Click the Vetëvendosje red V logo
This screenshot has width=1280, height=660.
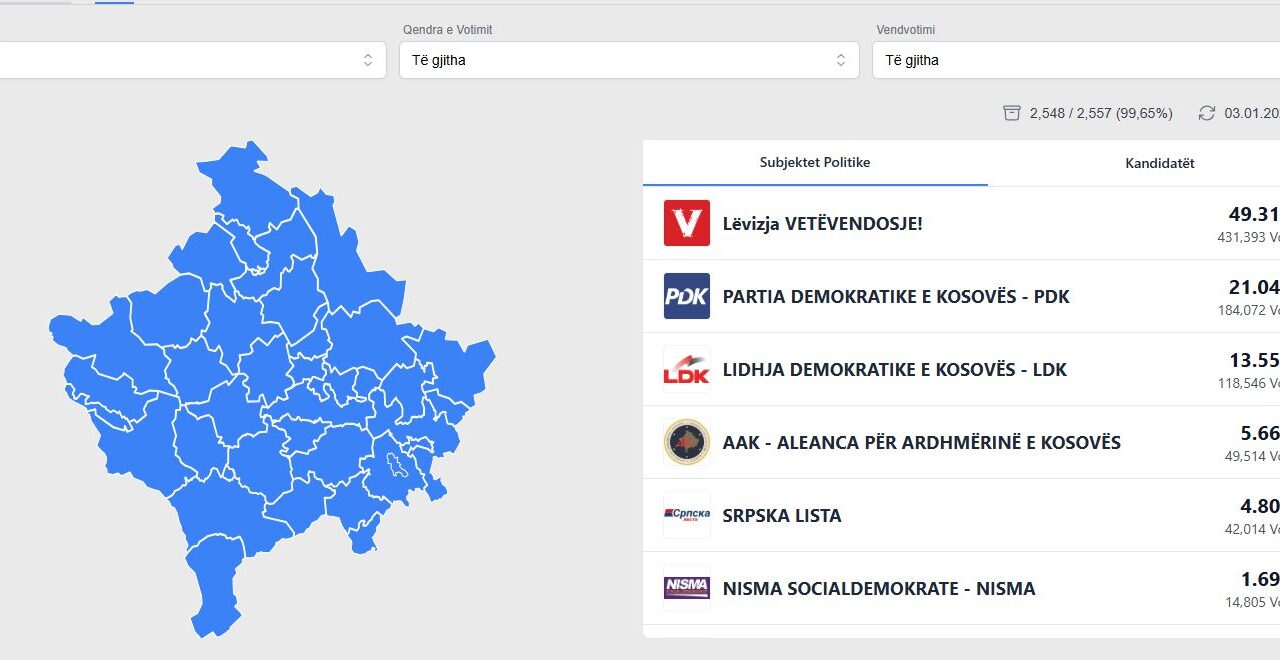(687, 223)
